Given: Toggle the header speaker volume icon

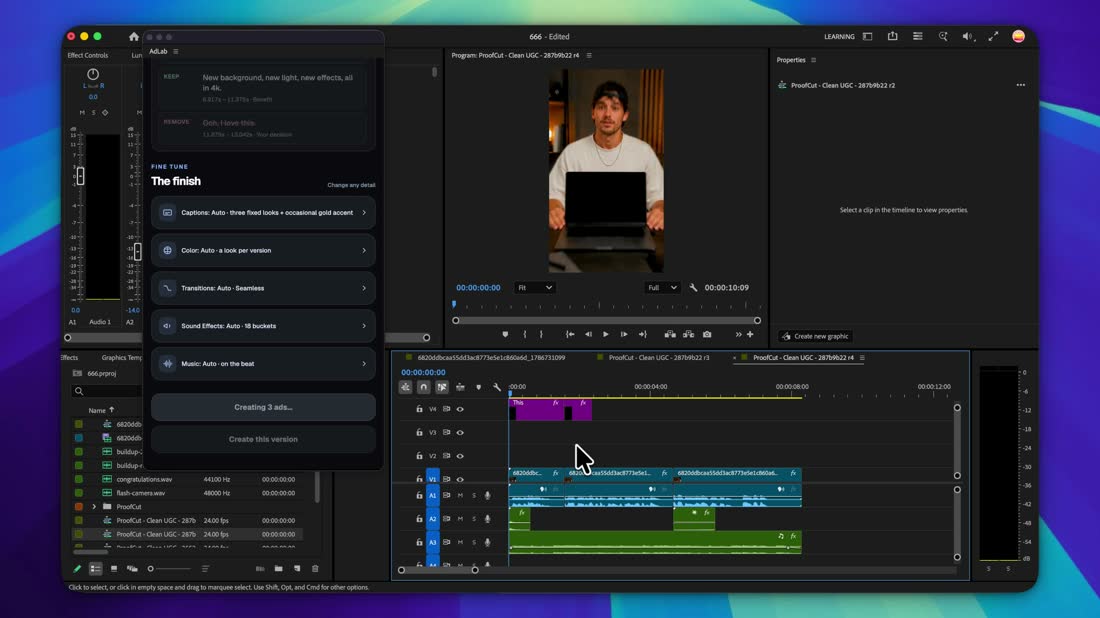Looking at the screenshot, I should [967, 36].
